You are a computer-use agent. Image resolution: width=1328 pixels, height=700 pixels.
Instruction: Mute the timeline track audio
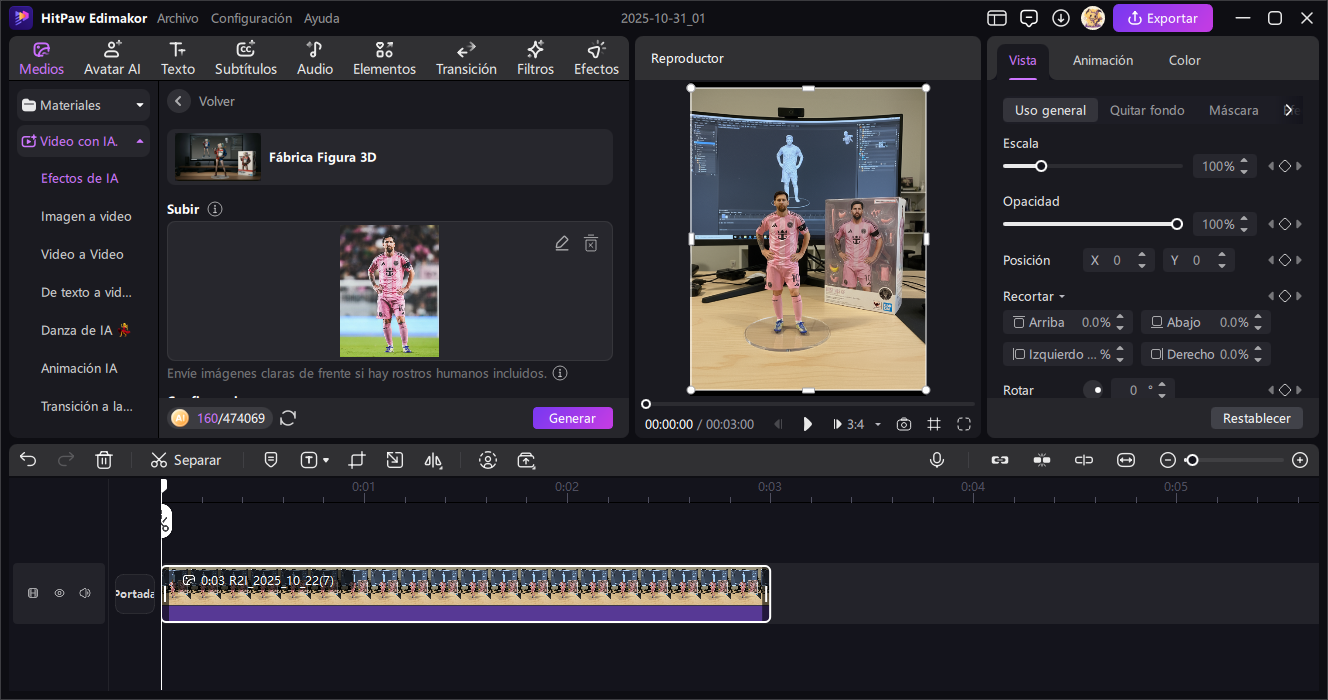pyautogui.click(x=85, y=593)
